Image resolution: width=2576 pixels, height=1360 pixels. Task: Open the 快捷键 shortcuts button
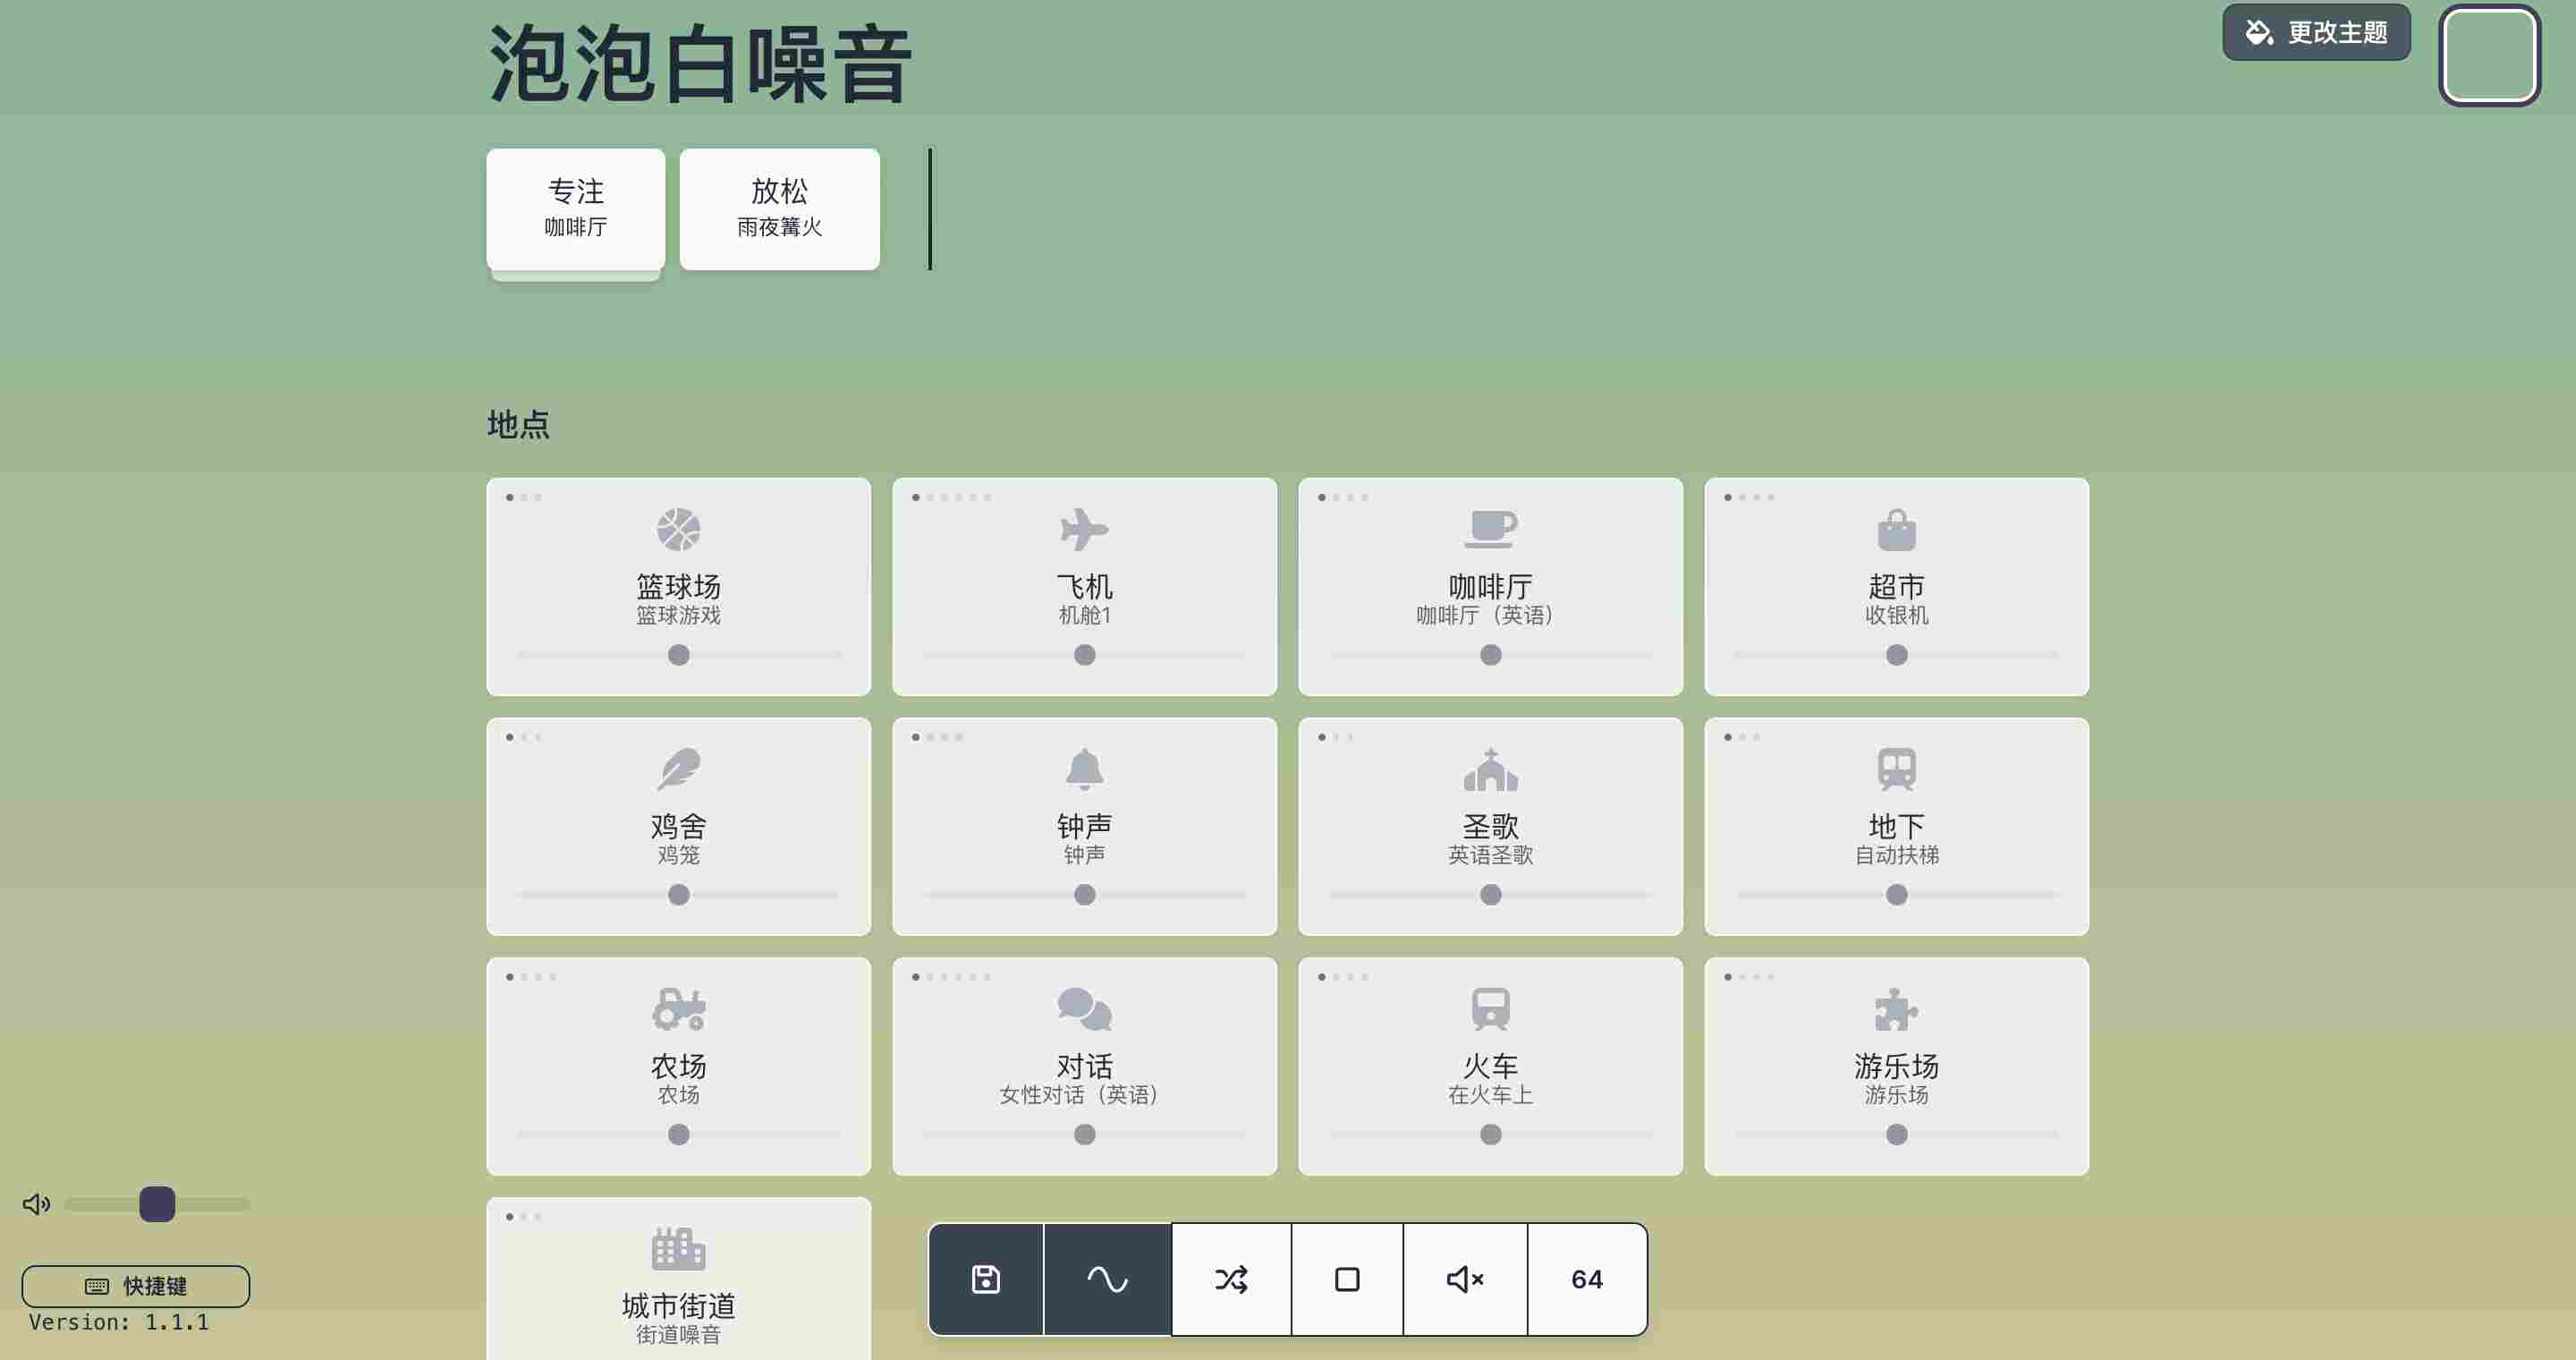(136, 1286)
